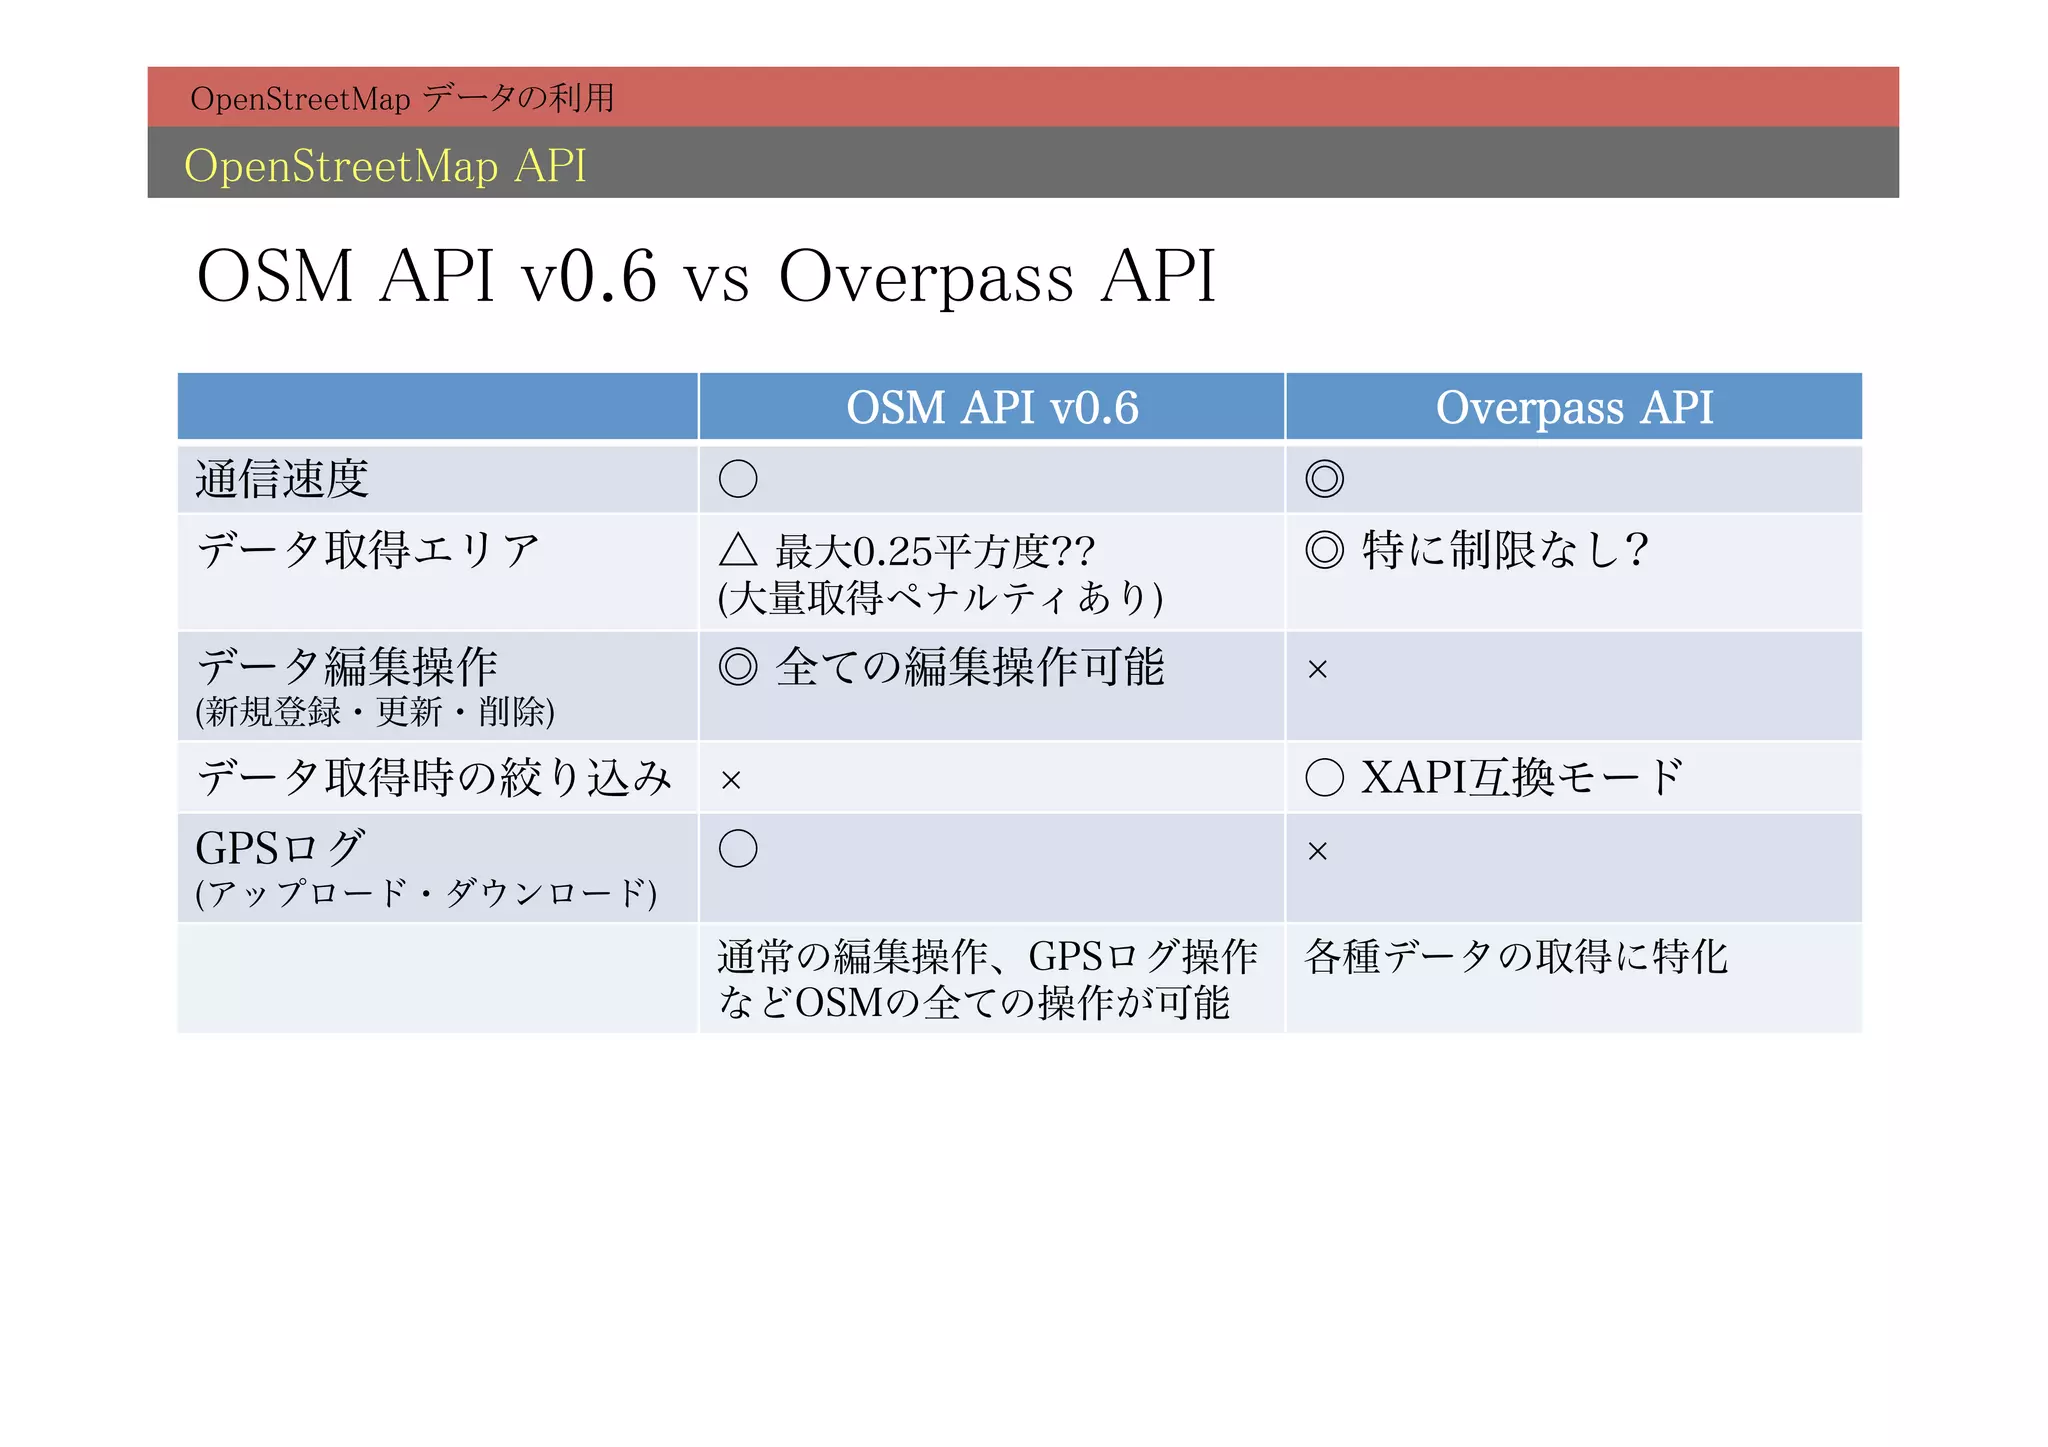Click the single circle in 通信速度 OSM cell
The image size is (2048, 1447).
tap(738, 479)
